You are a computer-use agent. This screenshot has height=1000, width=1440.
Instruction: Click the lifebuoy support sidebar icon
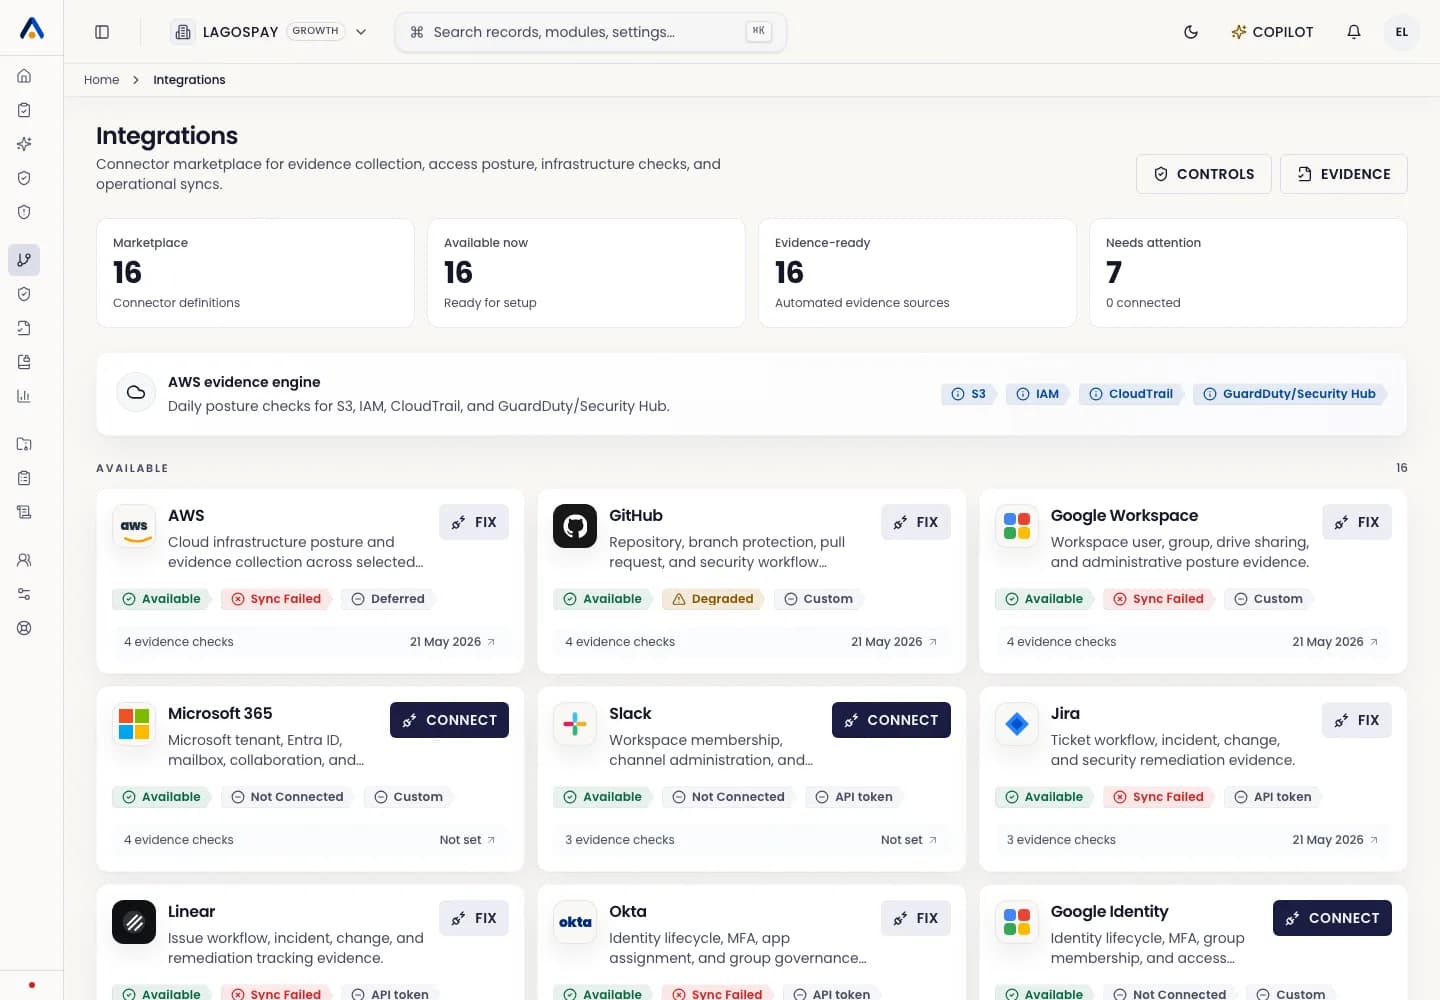click(x=24, y=628)
